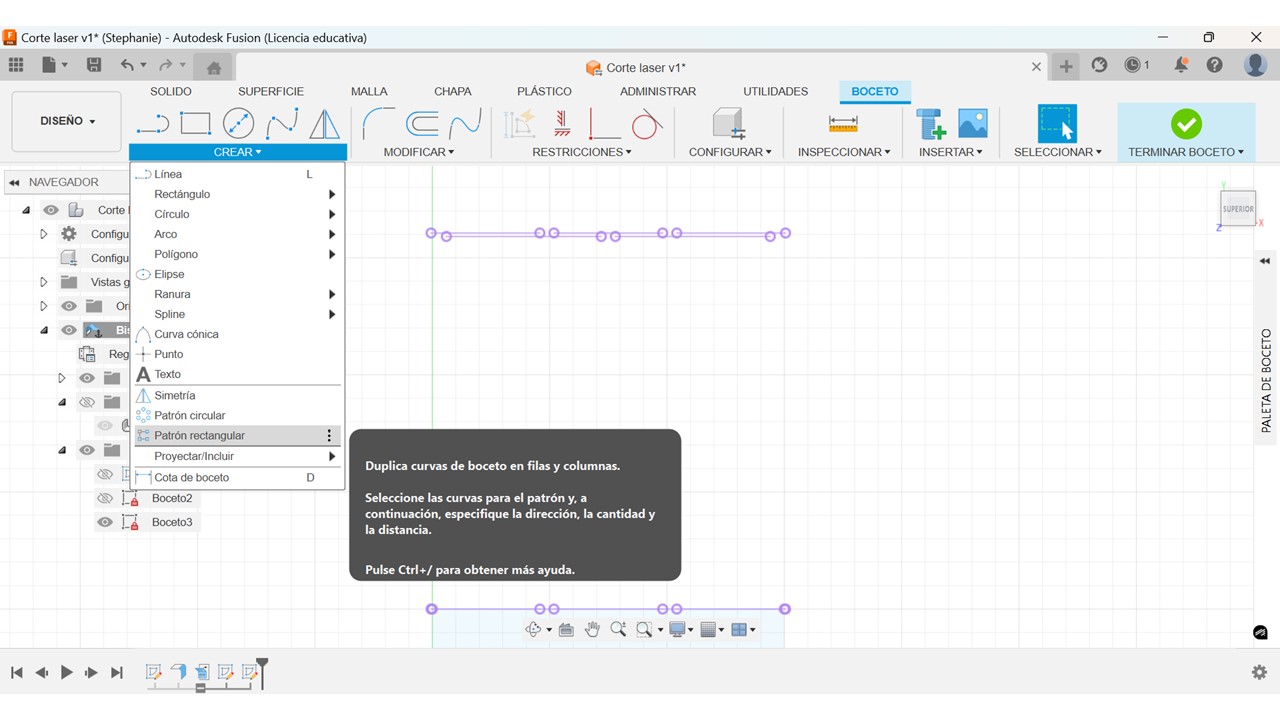Screen dimensions: 1280x720
Task: Click the SUPERIOR face of view cube
Action: (x=1238, y=209)
